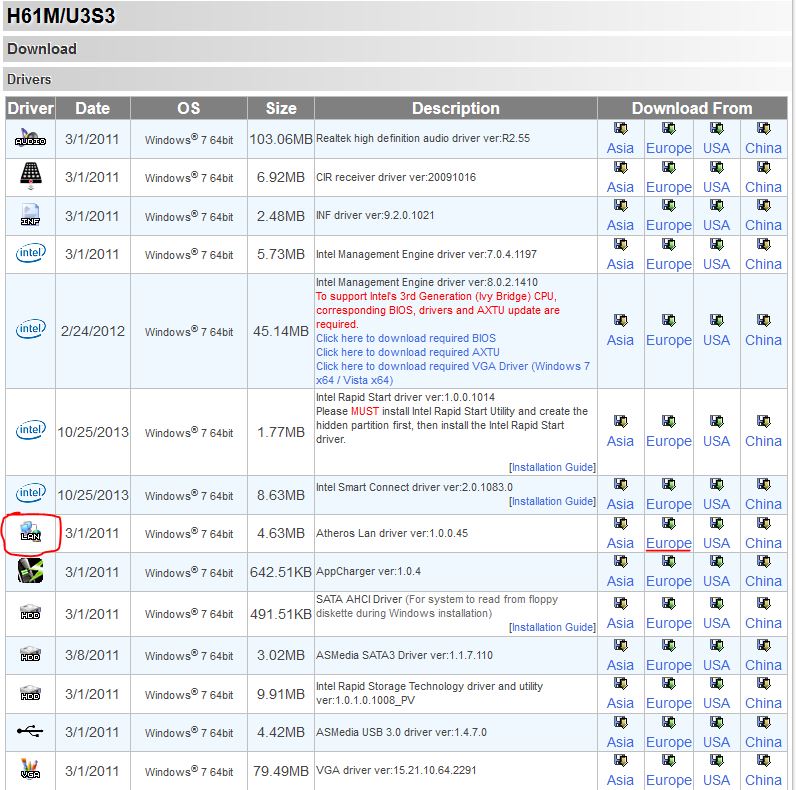This screenshot has width=797, height=790.
Task: Download Atheros Lan driver from Europe
Action: pyautogui.click(x=668, y=543)
